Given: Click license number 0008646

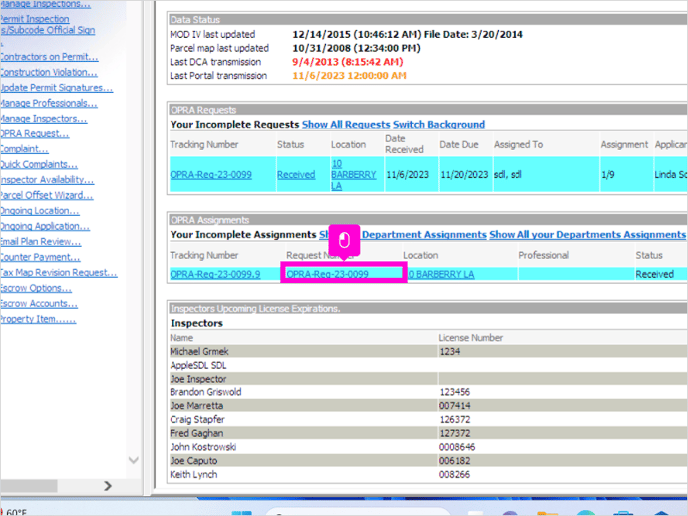Looking at the screenshot, I should click(457, 447).
